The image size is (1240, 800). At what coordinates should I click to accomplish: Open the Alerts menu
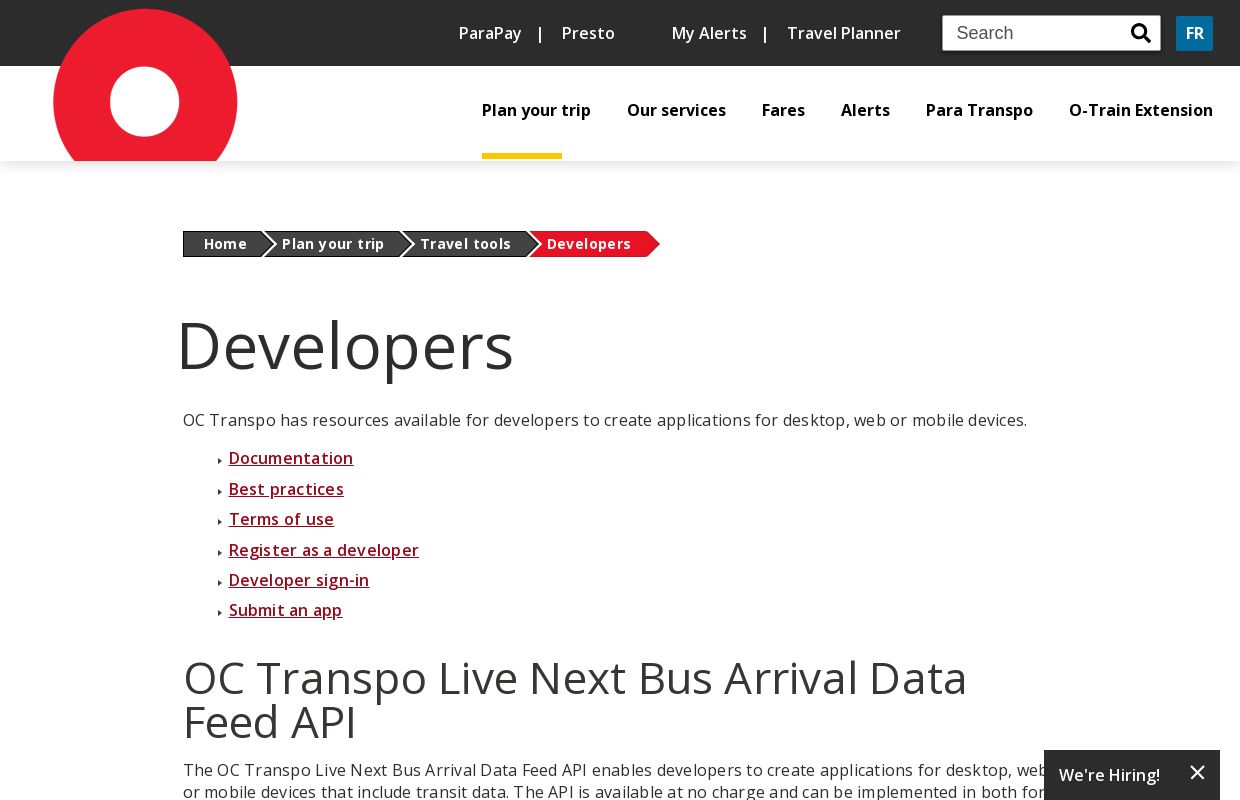(865, 110)
